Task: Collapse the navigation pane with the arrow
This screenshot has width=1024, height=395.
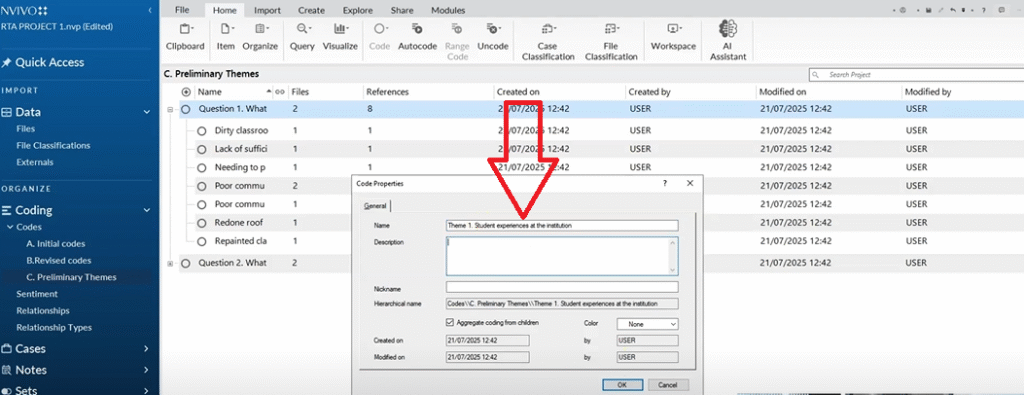Action: (x=150, y=10)
